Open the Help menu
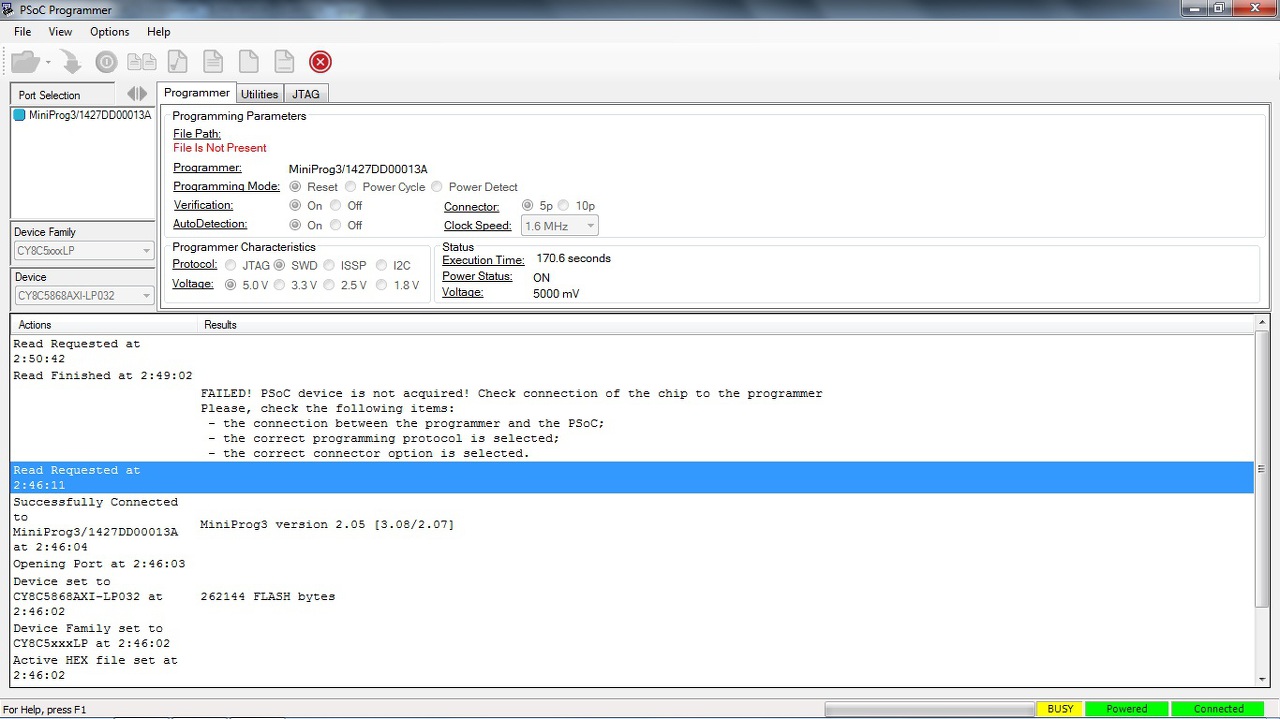The height and width of the screenshot is (719, 1280). pos(158,32)
